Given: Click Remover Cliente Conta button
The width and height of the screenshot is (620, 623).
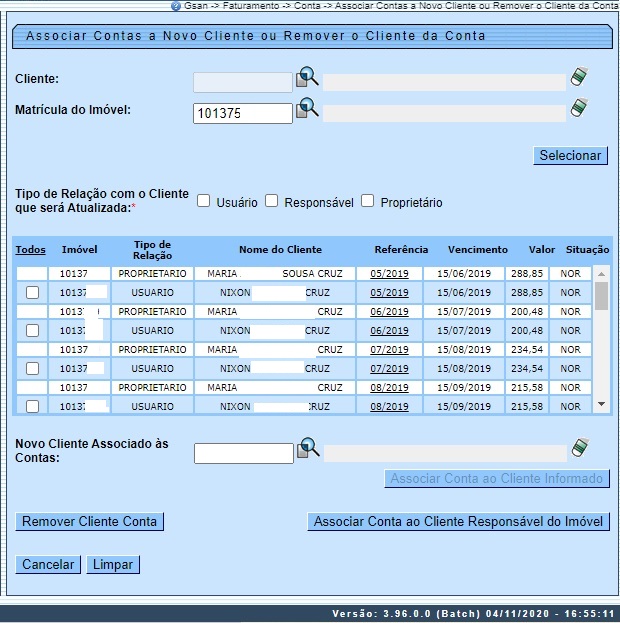Looking at the screenshot, I should click(x=90, y=522).
